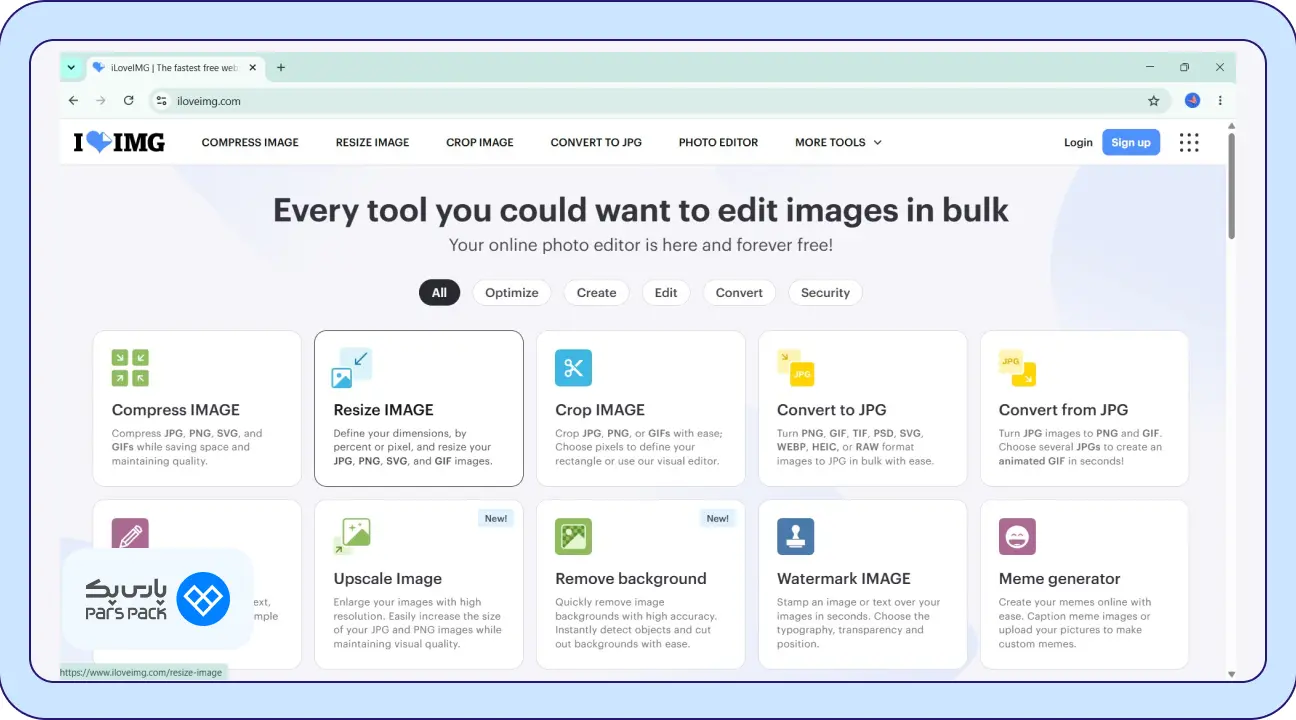
Task: Click the scrollbar down arrow
Action: point(1231,675)
